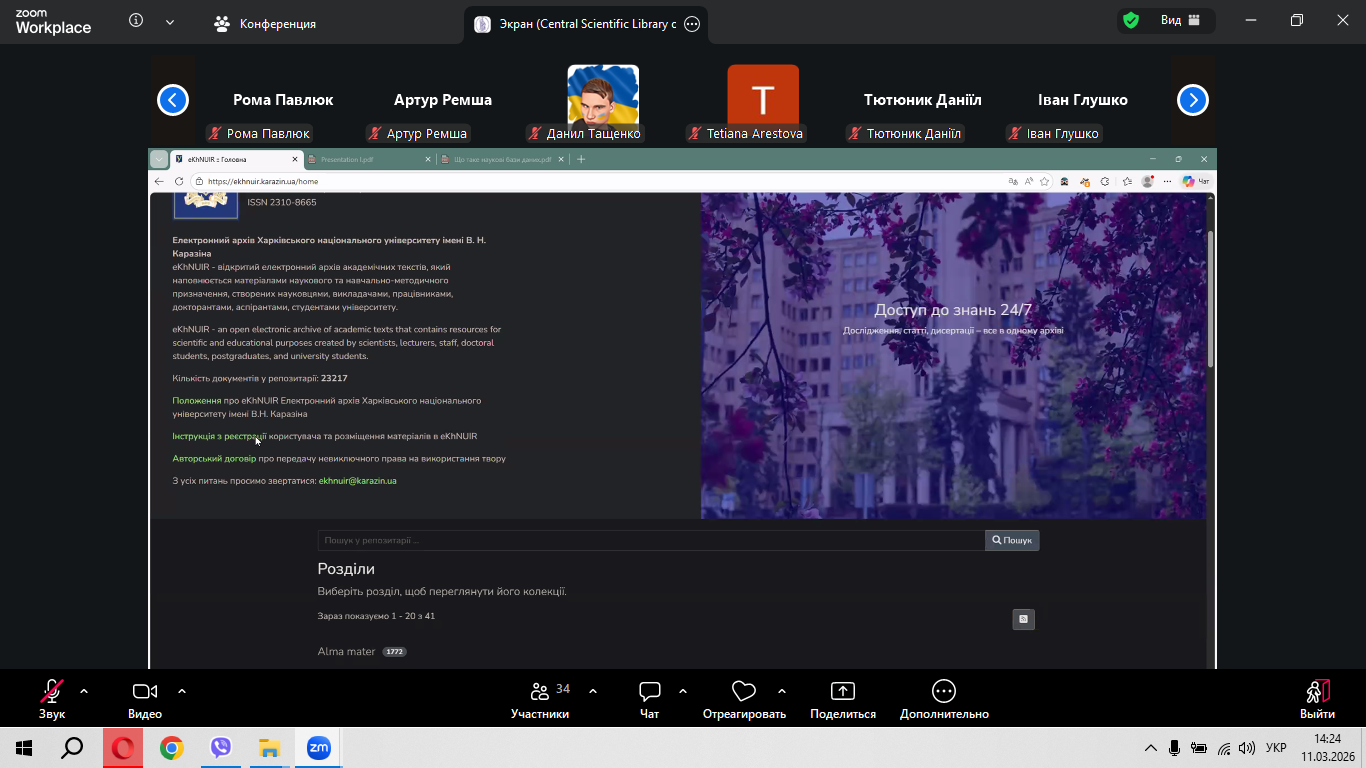The width and height of the screenshot is (1366, 768).
Task: Click Tetiana Arestova's participant thumbnail
Action: tap(762, 100)
